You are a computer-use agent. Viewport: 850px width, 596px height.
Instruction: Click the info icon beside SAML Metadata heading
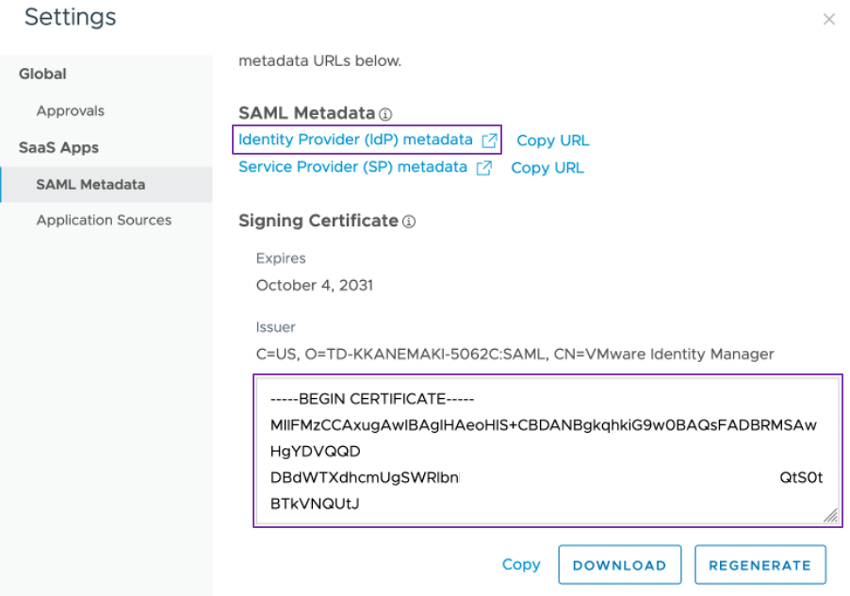(386, 114)
